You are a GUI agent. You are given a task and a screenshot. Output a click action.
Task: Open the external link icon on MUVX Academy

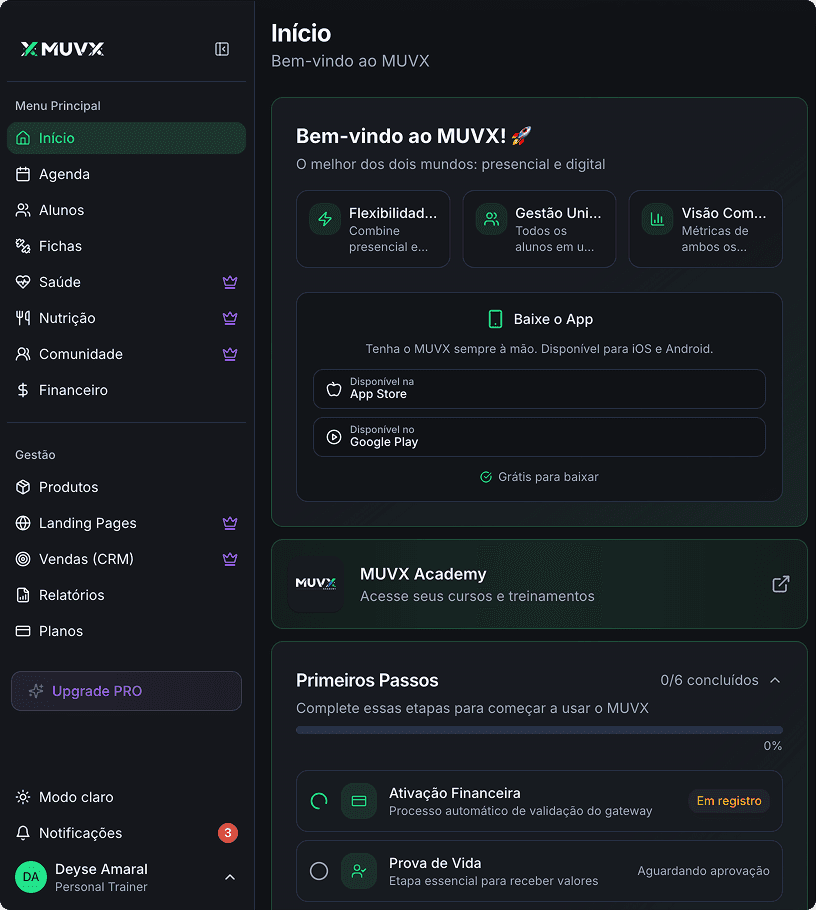click(x=780, y=583)
